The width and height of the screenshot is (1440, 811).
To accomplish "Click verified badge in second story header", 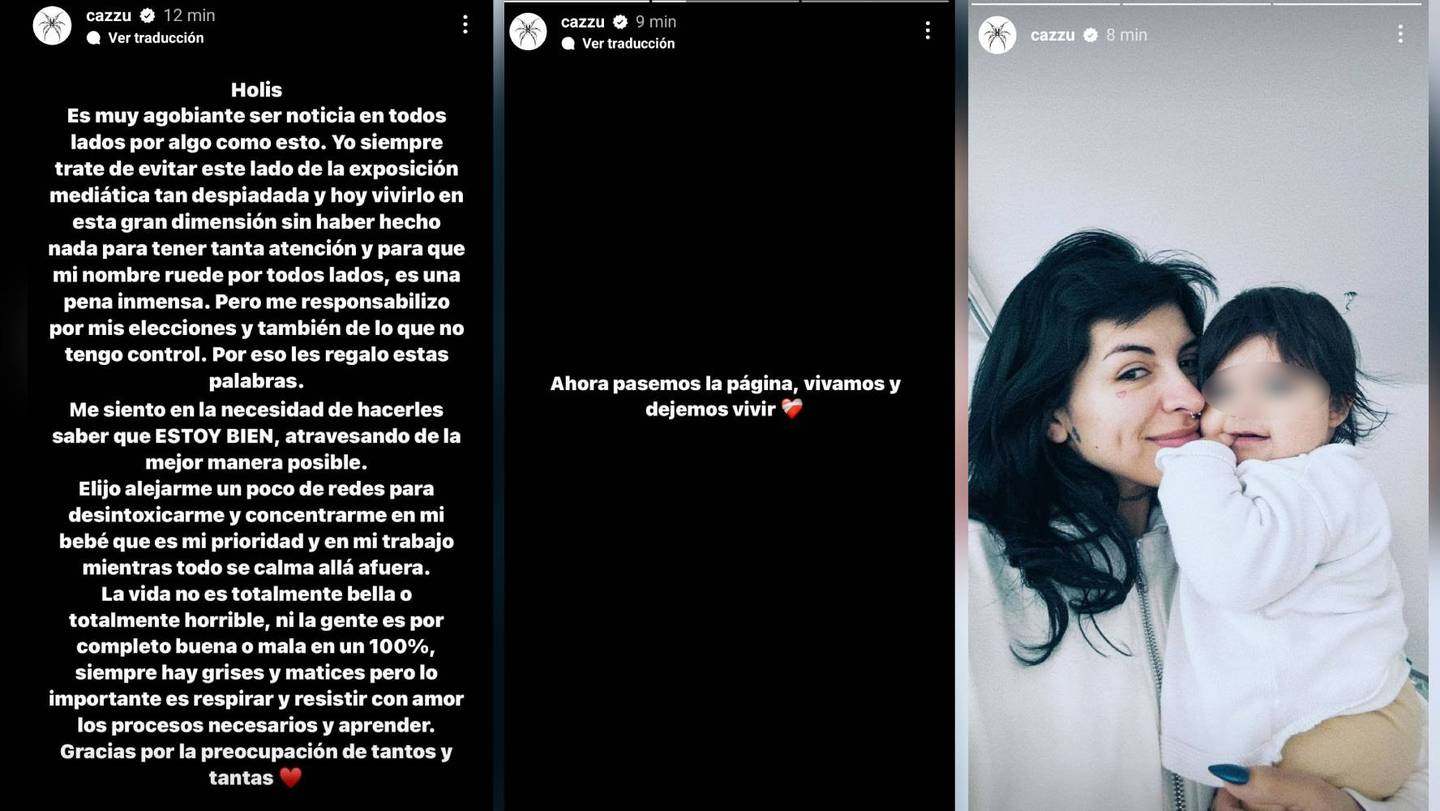I will click(620, 22).
